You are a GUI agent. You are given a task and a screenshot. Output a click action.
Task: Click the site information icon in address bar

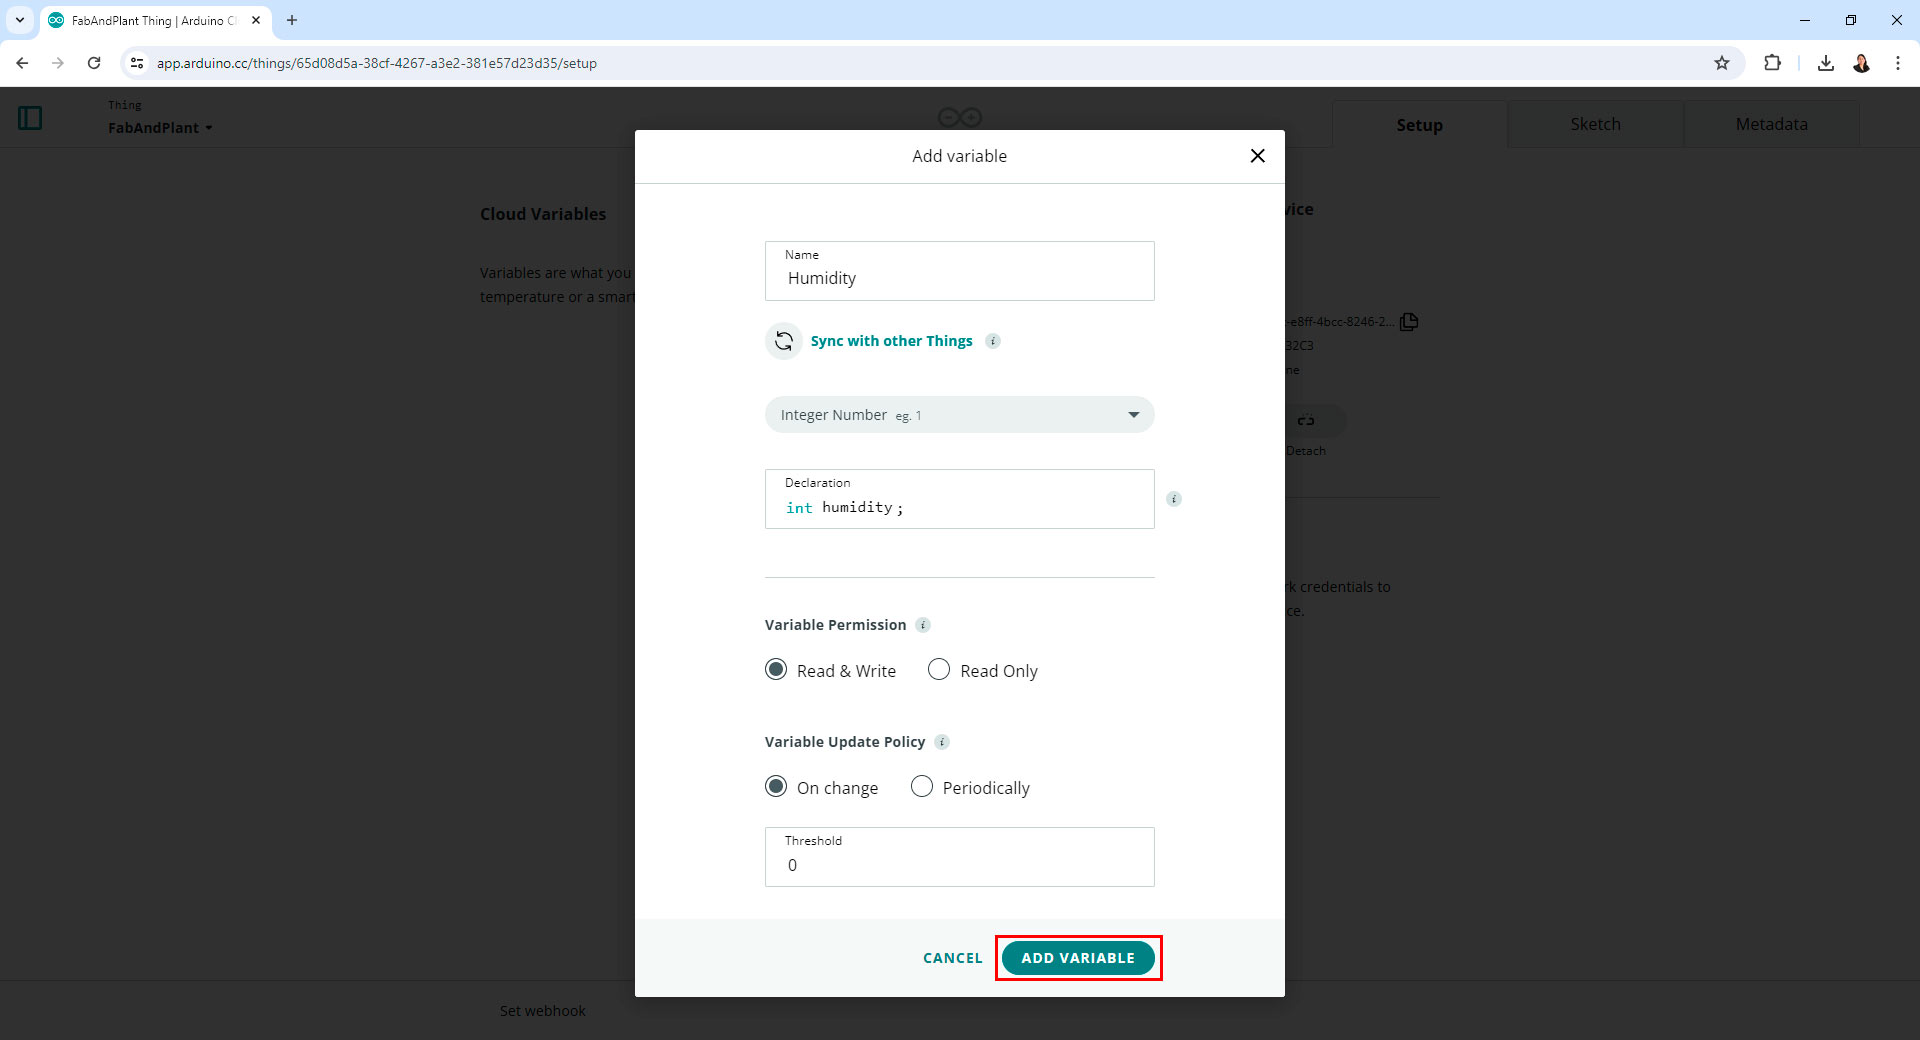point(137,63)
